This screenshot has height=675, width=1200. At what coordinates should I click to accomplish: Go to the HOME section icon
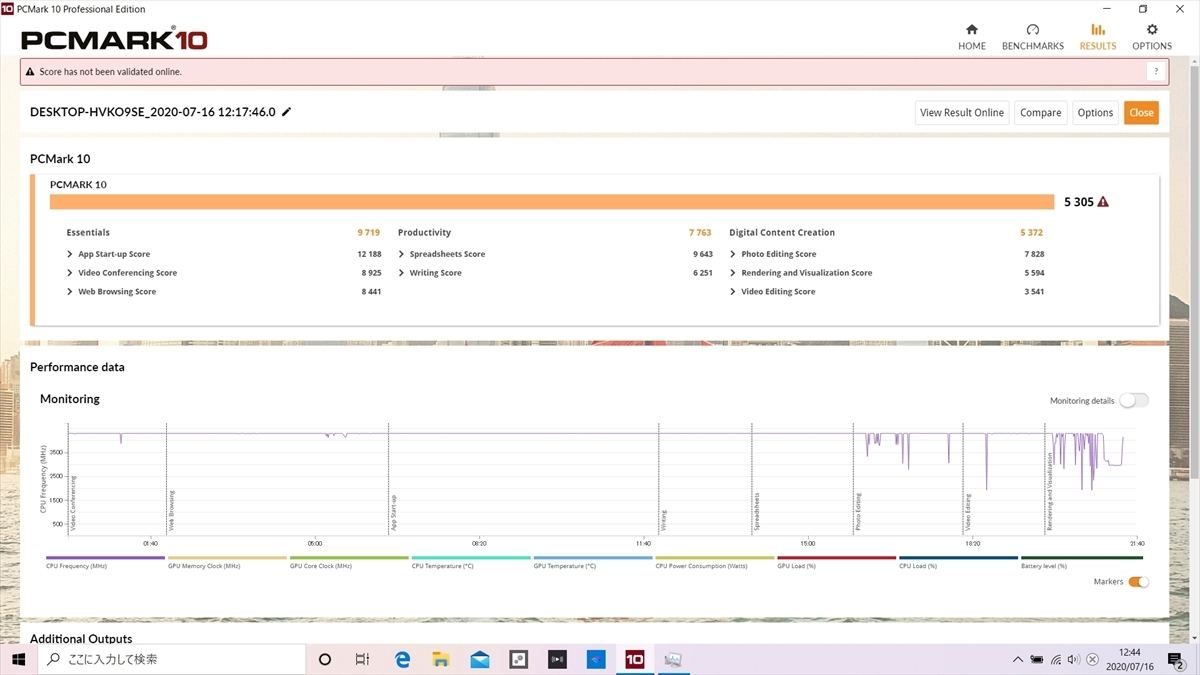pyautogui.click(x=971, y=30)
